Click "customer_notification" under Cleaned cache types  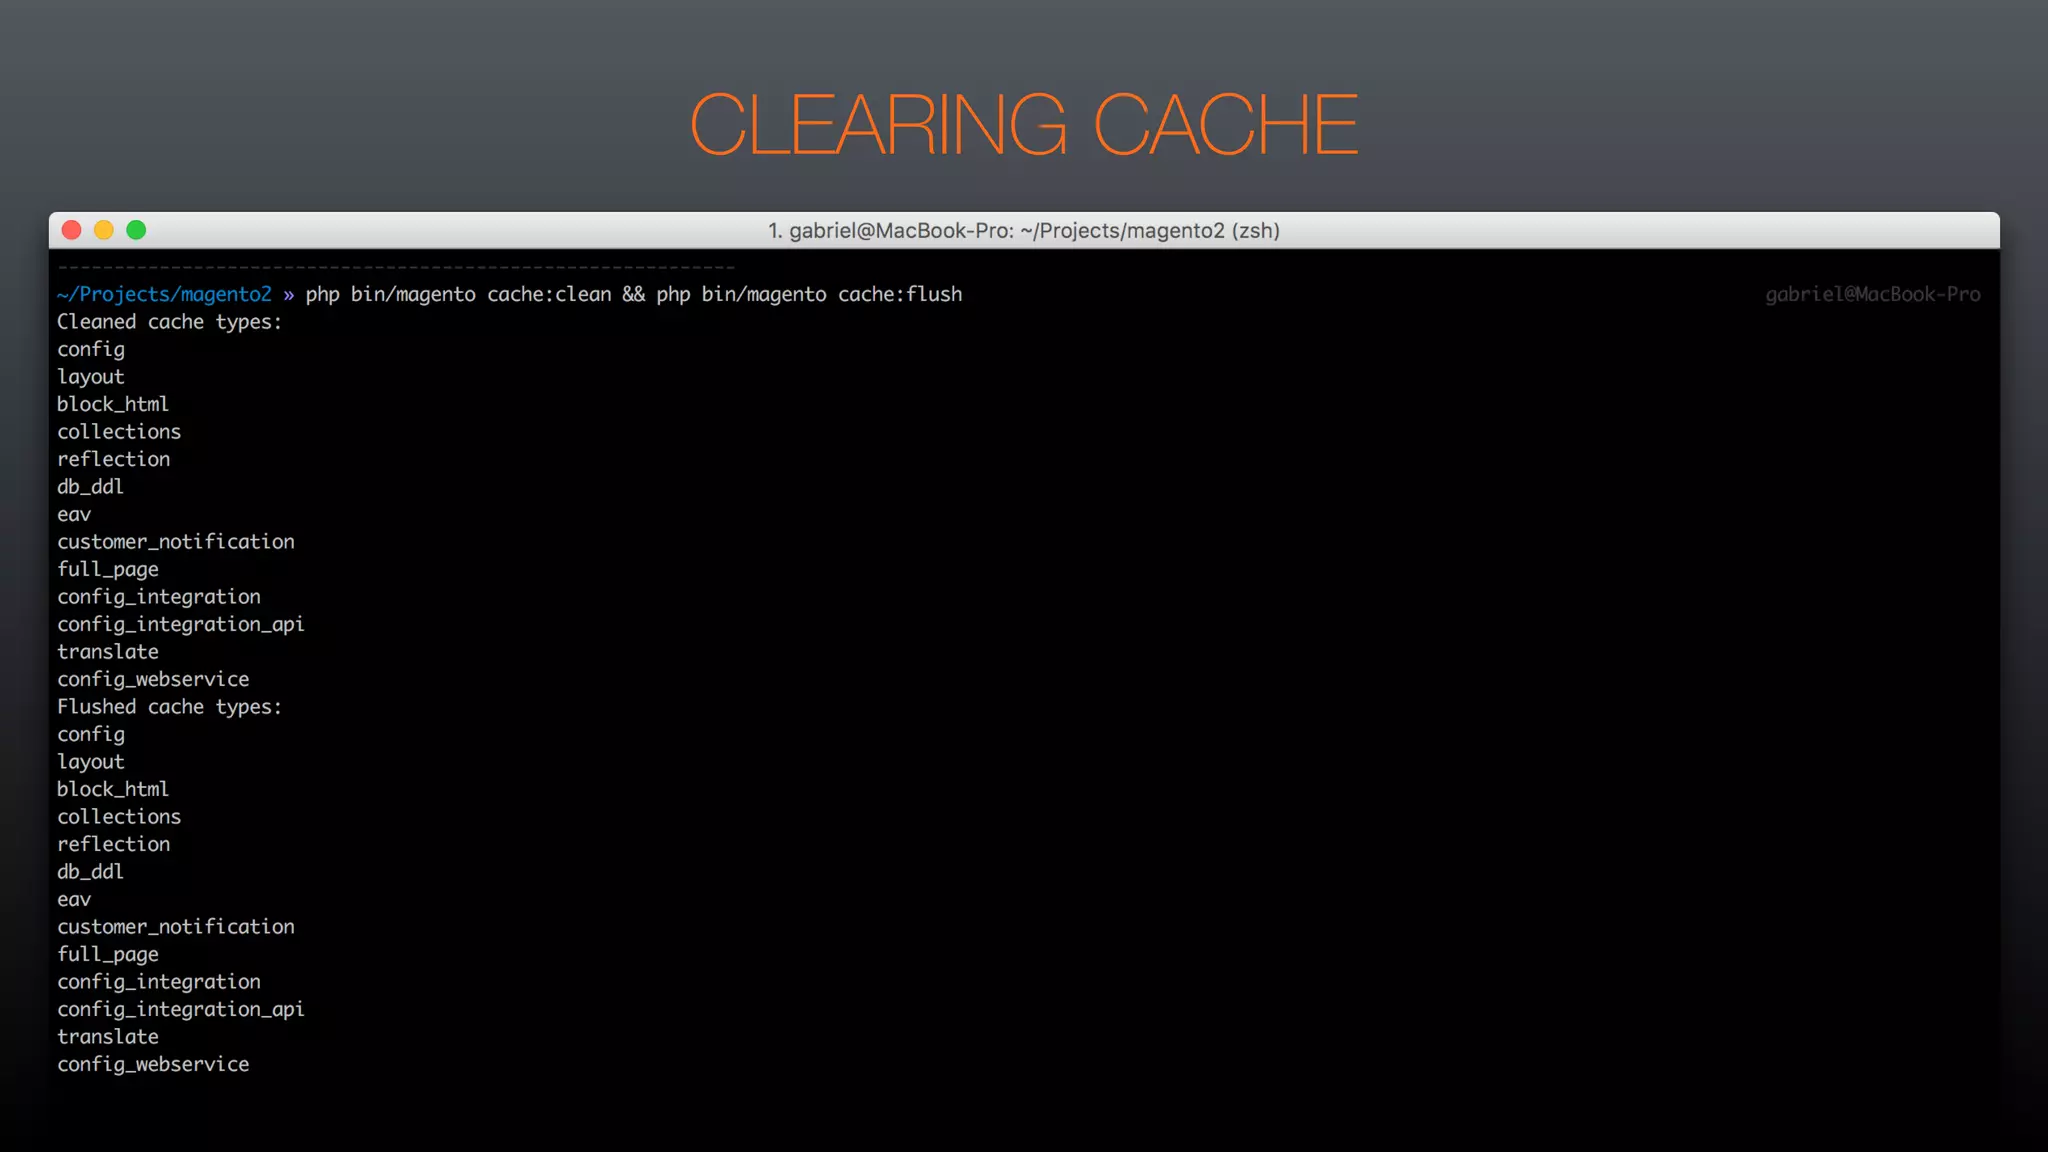click(x=176, y=542)
